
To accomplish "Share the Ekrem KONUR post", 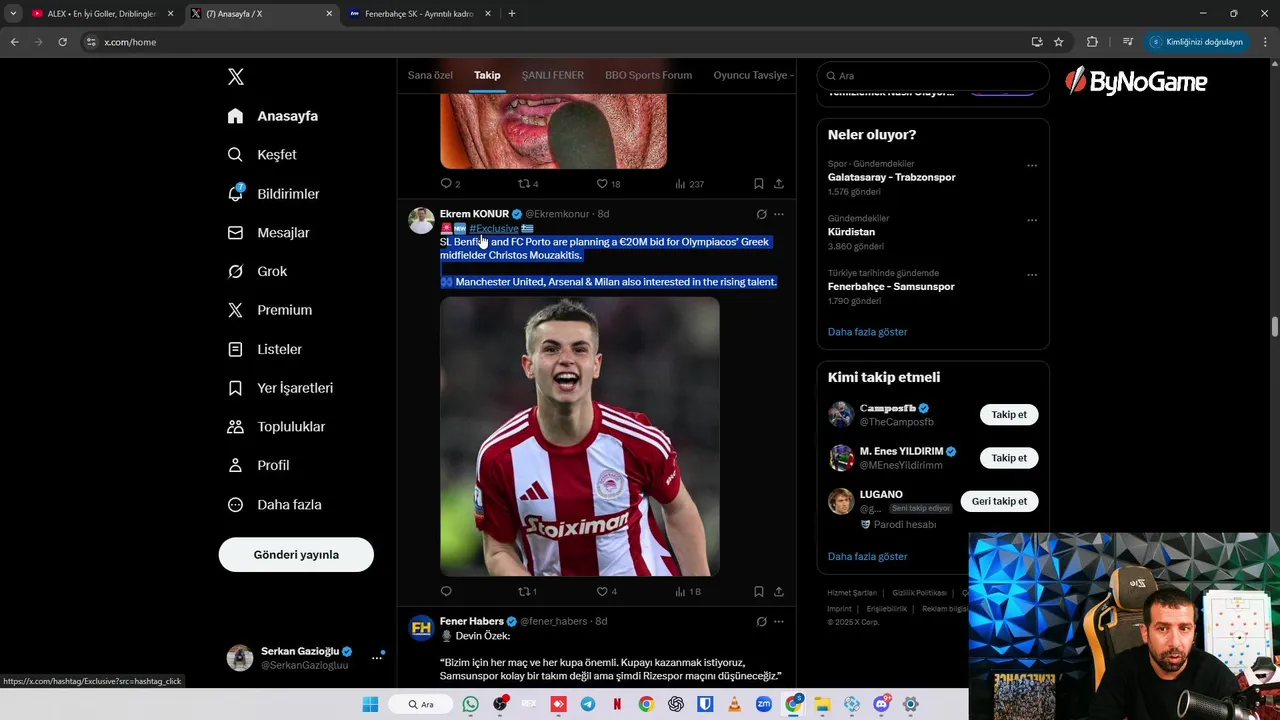I will coord(779,592).
